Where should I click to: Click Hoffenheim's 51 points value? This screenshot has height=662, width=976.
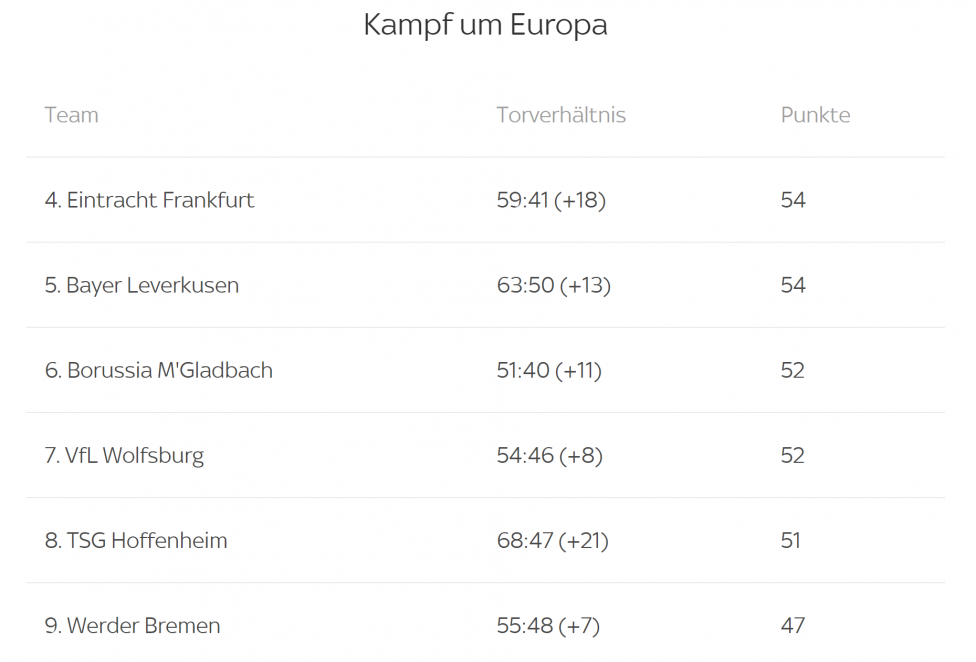pyautogui.click(x=791, y=540)
